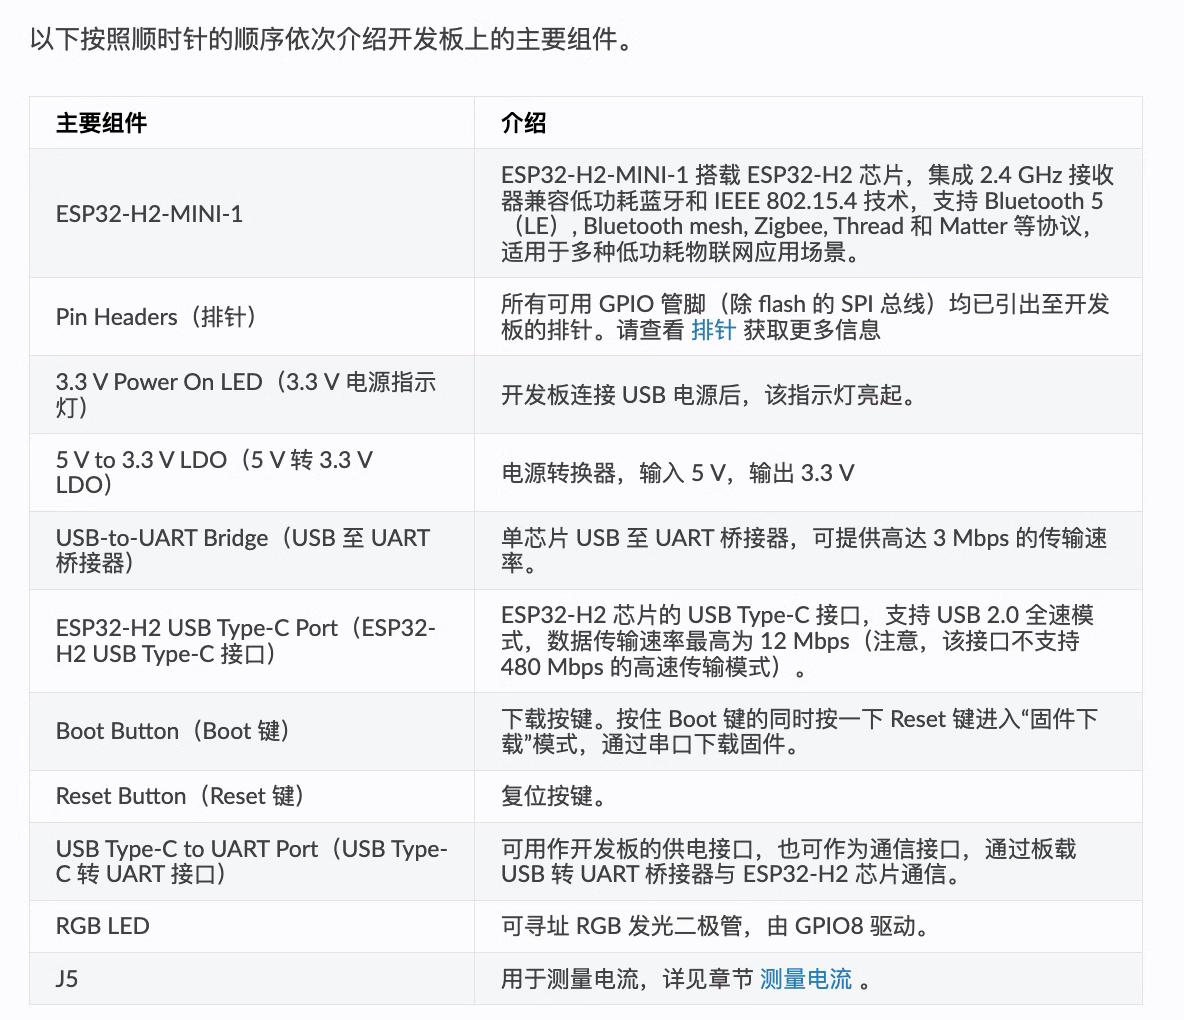Select the ESP32-H2-MINI-1 component cell
Image resolution: width=1184 pixels, height=1020 pixels.
pyautogui.click(x=251, y=214)
